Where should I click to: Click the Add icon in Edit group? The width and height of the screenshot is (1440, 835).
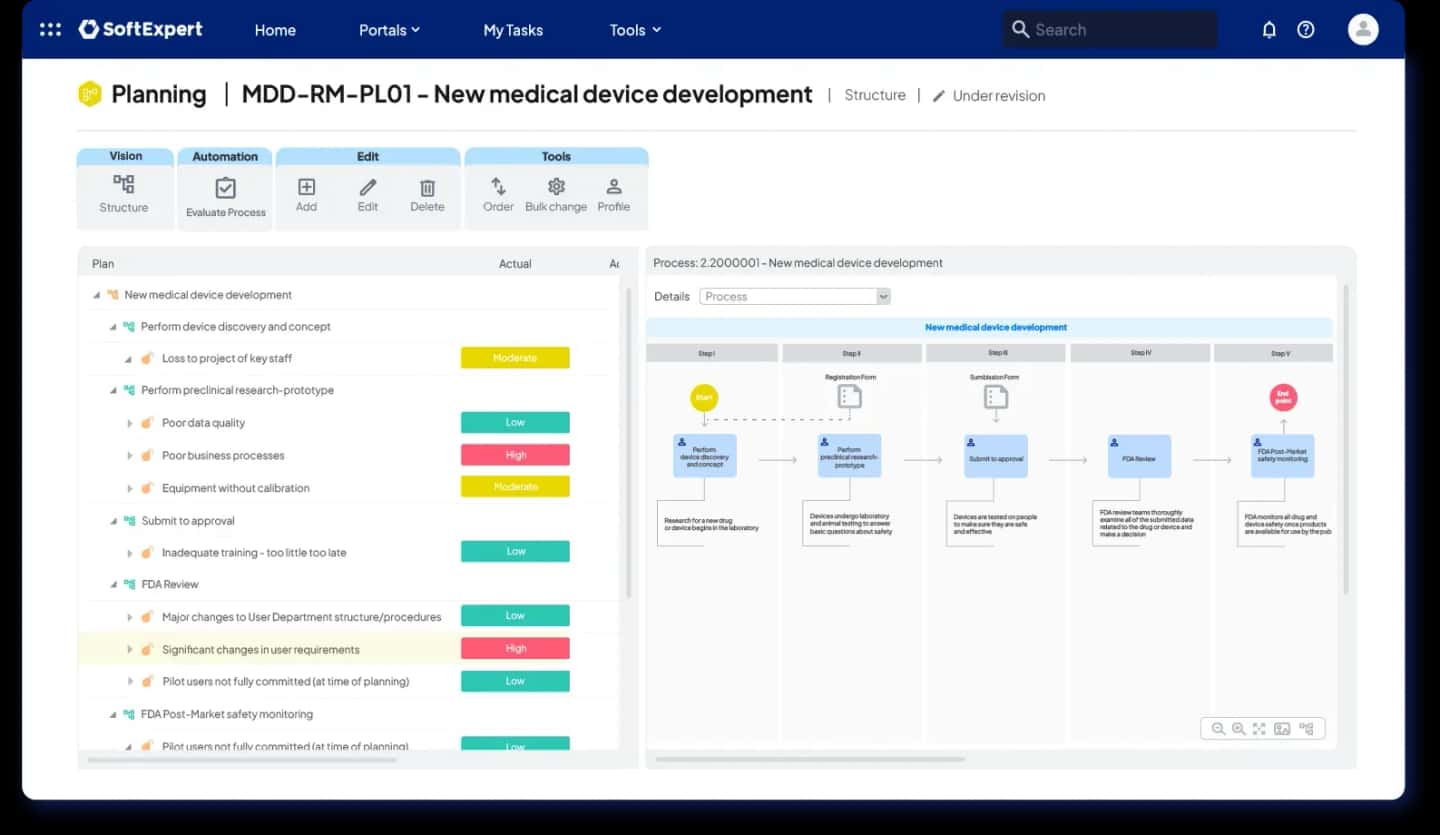click(306, 187)
